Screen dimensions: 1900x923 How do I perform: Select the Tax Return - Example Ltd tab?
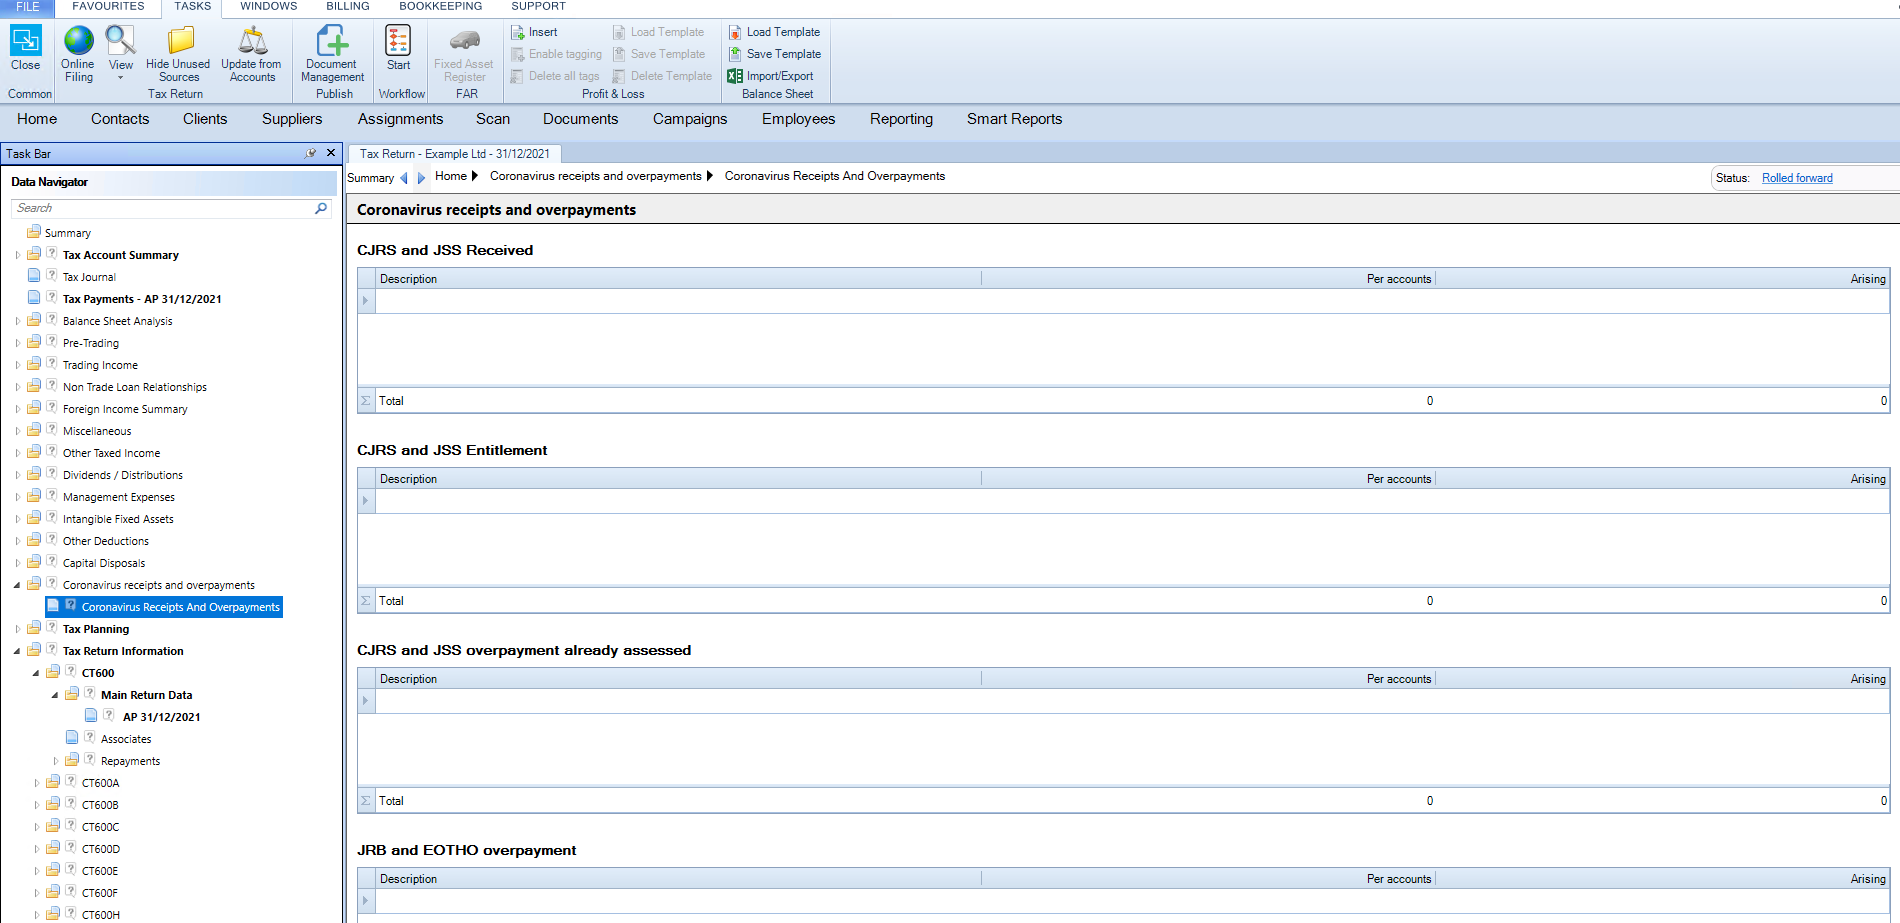coord(455,154)
